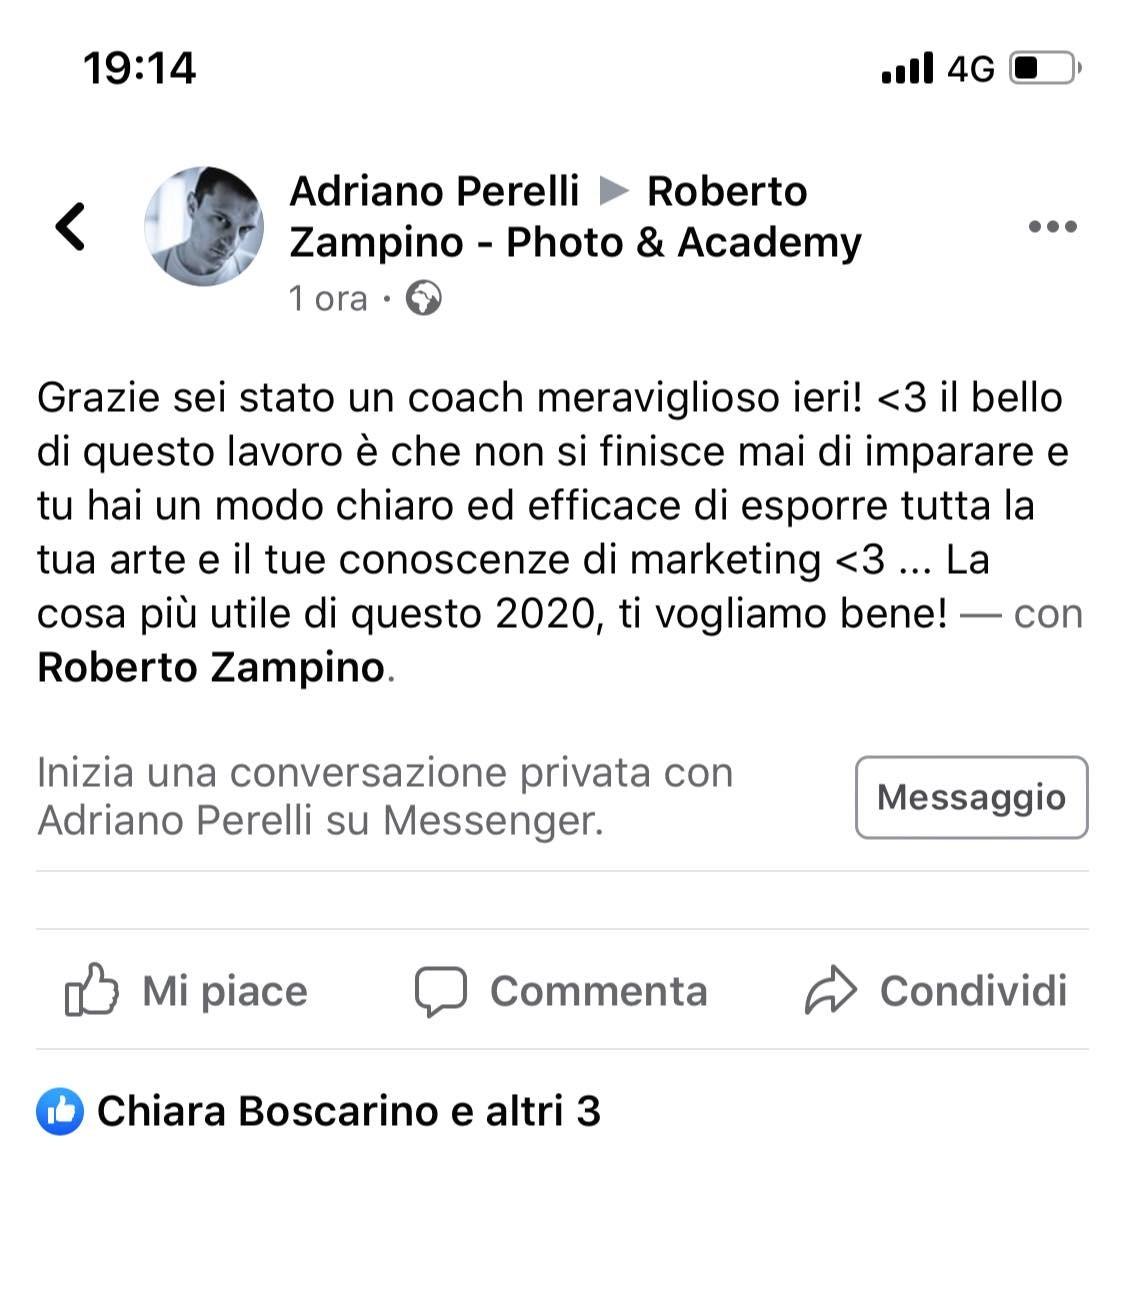1125x1304 pixels.
Task: Open Adriano Perelli's profile picture
Action: (204, 226)
